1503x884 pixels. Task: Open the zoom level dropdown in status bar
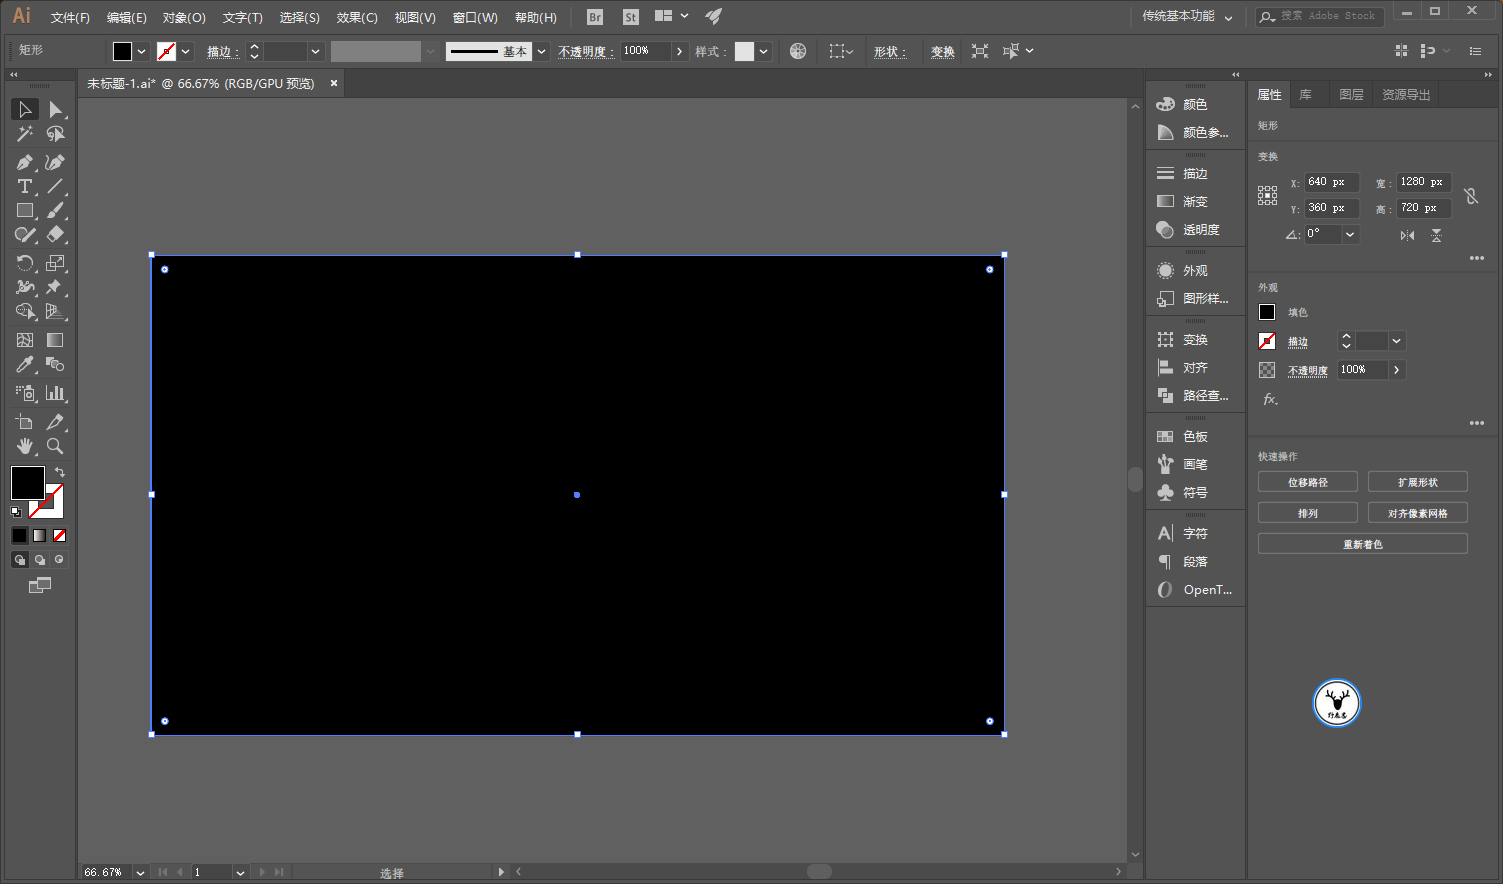[140, 872]
